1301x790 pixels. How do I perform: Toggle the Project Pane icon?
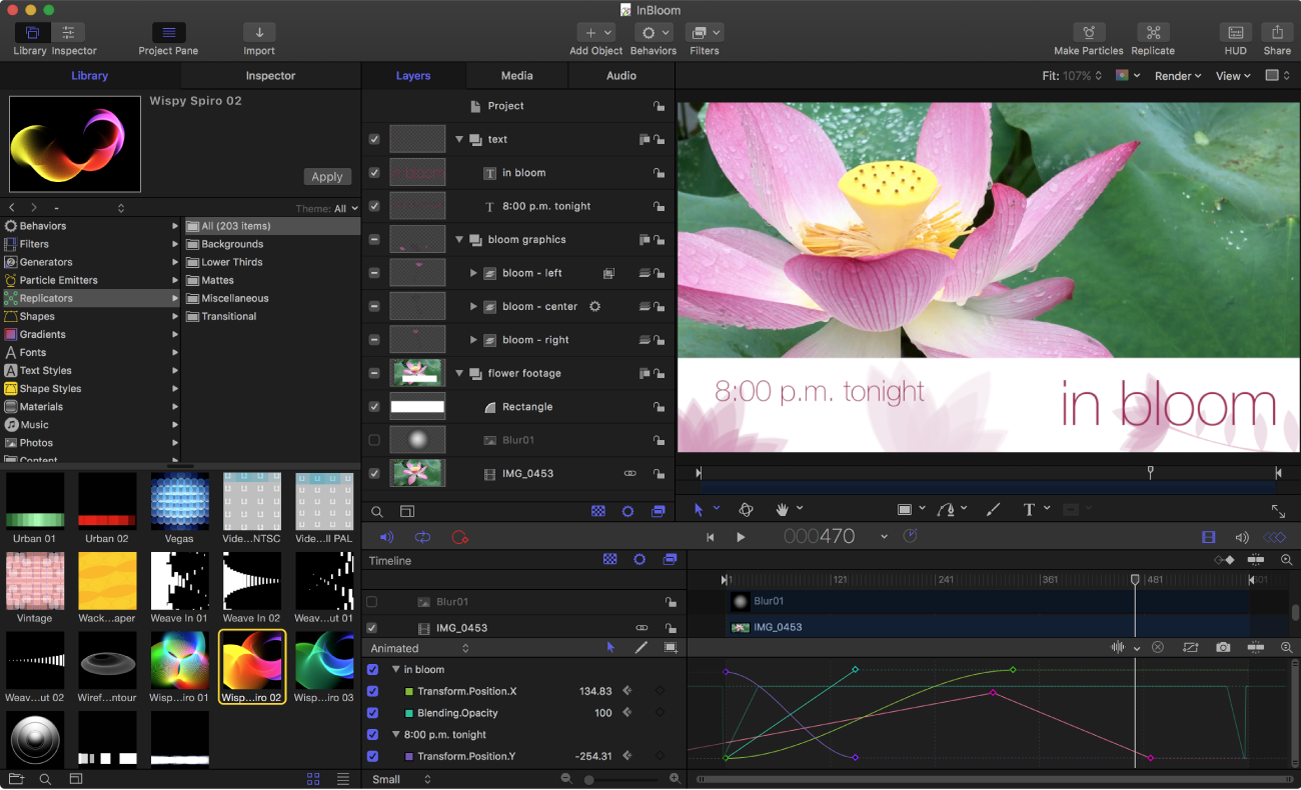[x=168, y=33]
